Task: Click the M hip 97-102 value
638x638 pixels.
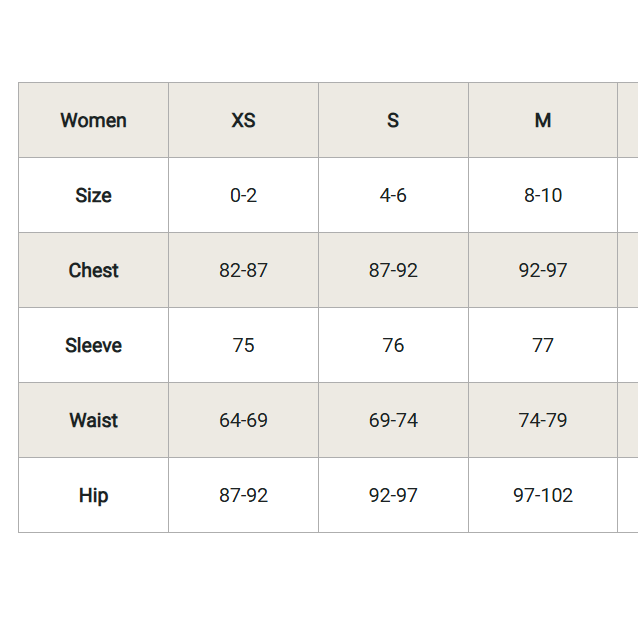Action: (x=543, y=495)
